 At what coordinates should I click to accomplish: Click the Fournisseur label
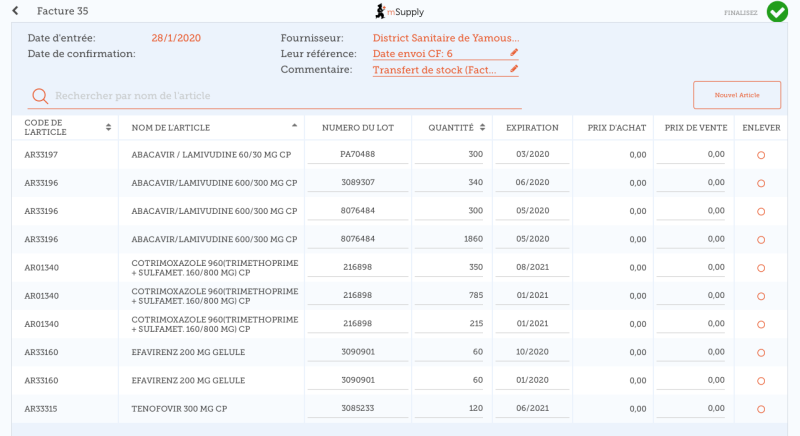pyautogui.click(x=312, y=38)
